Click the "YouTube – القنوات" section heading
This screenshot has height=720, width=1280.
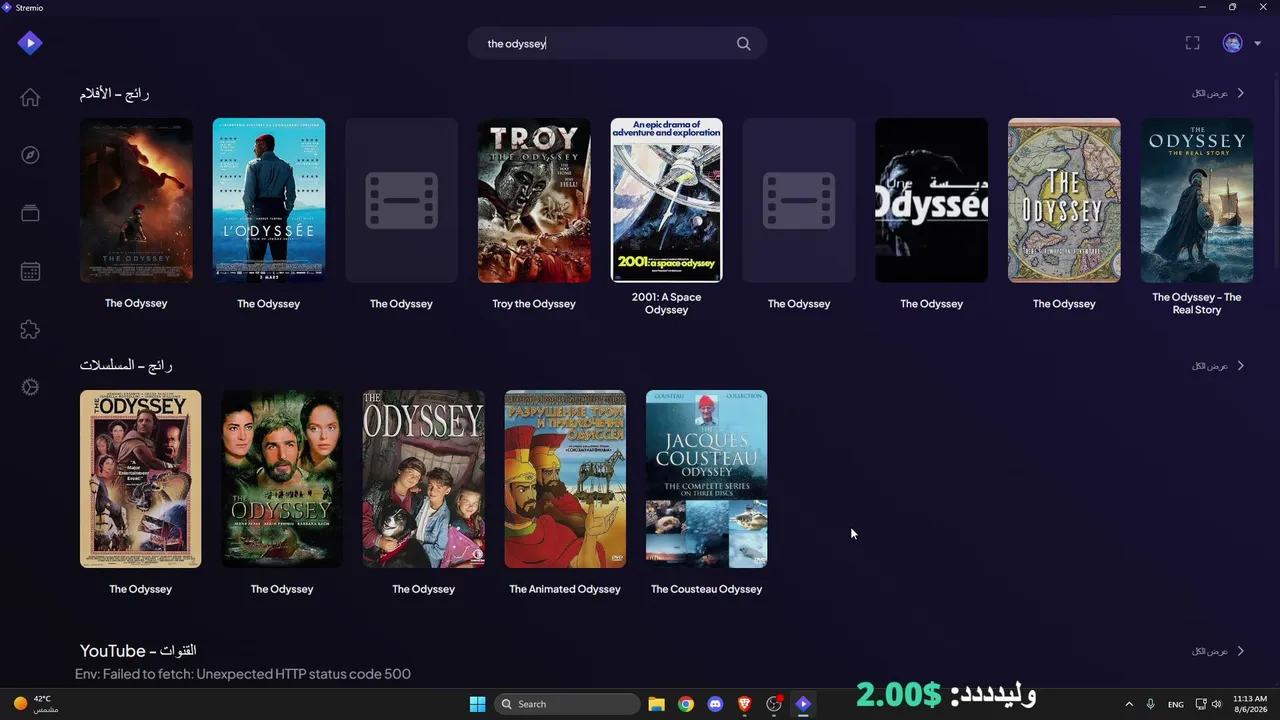click(x=138, y=651)
